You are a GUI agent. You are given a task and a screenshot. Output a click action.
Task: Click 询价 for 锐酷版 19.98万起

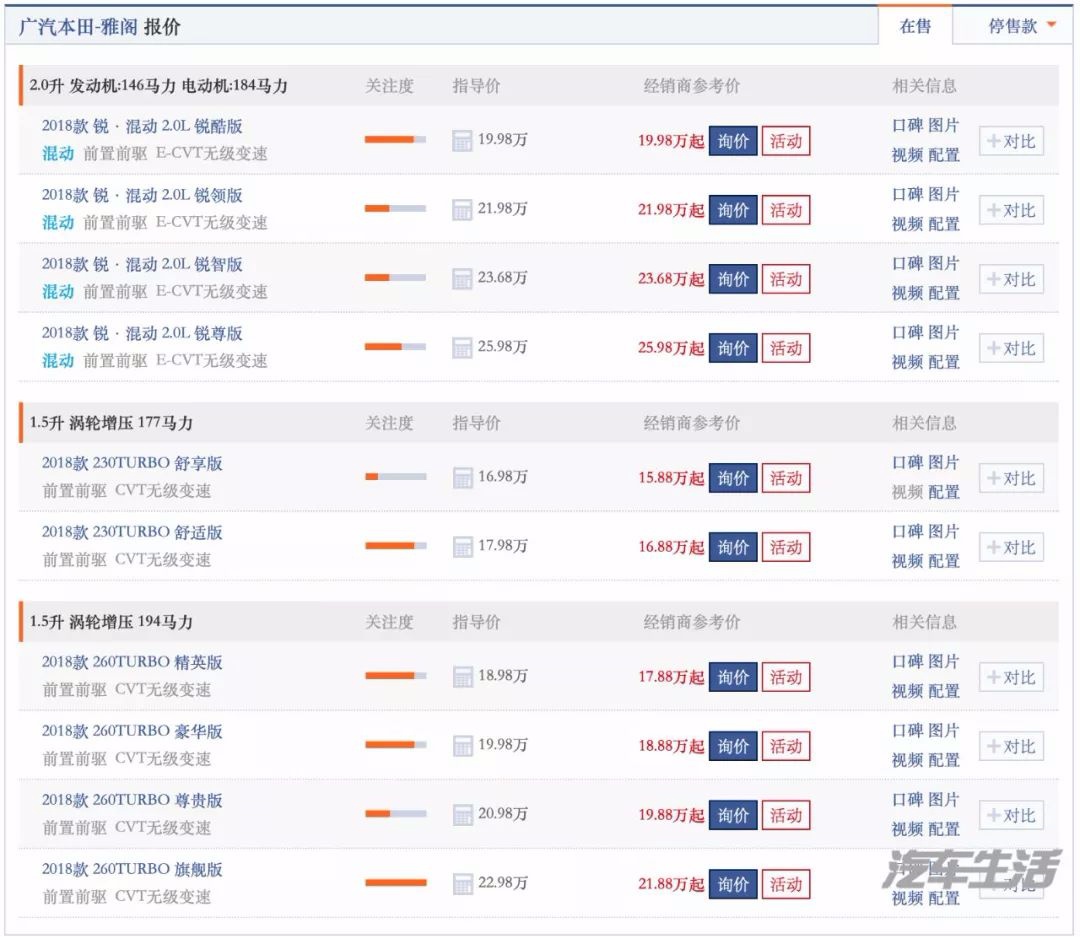[x=733, y=141]
